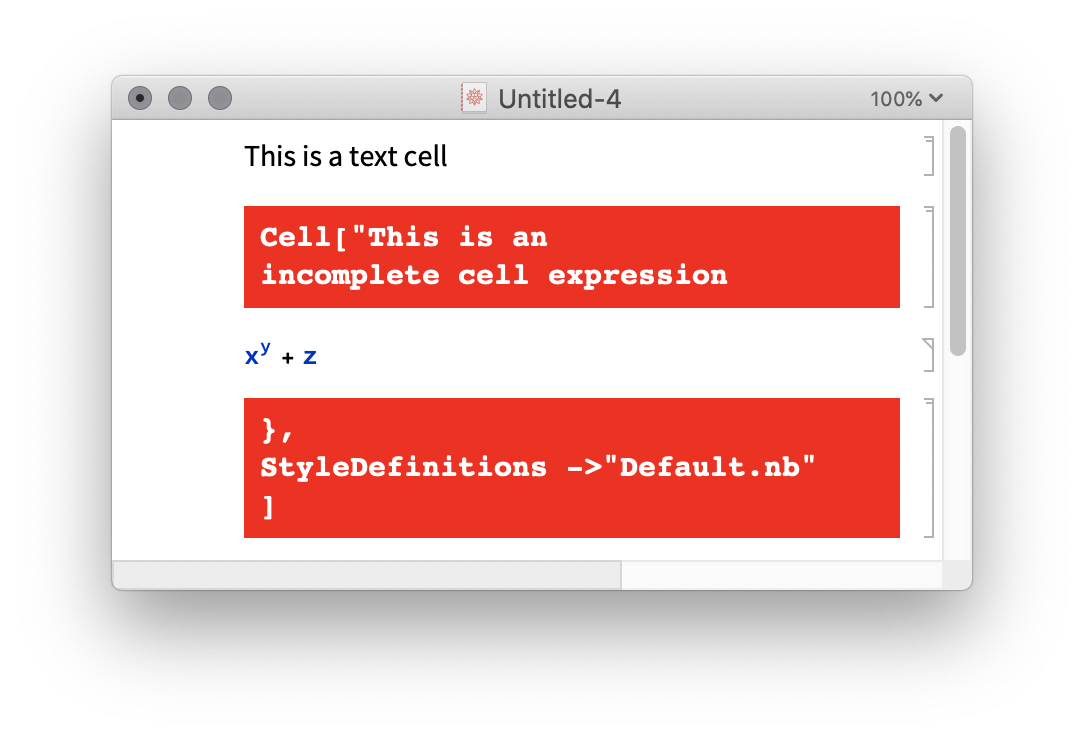Click the vertical scrollbar thumb
Screen dimensions: 1084x738
pyautogui.click(x=957, y=240)
